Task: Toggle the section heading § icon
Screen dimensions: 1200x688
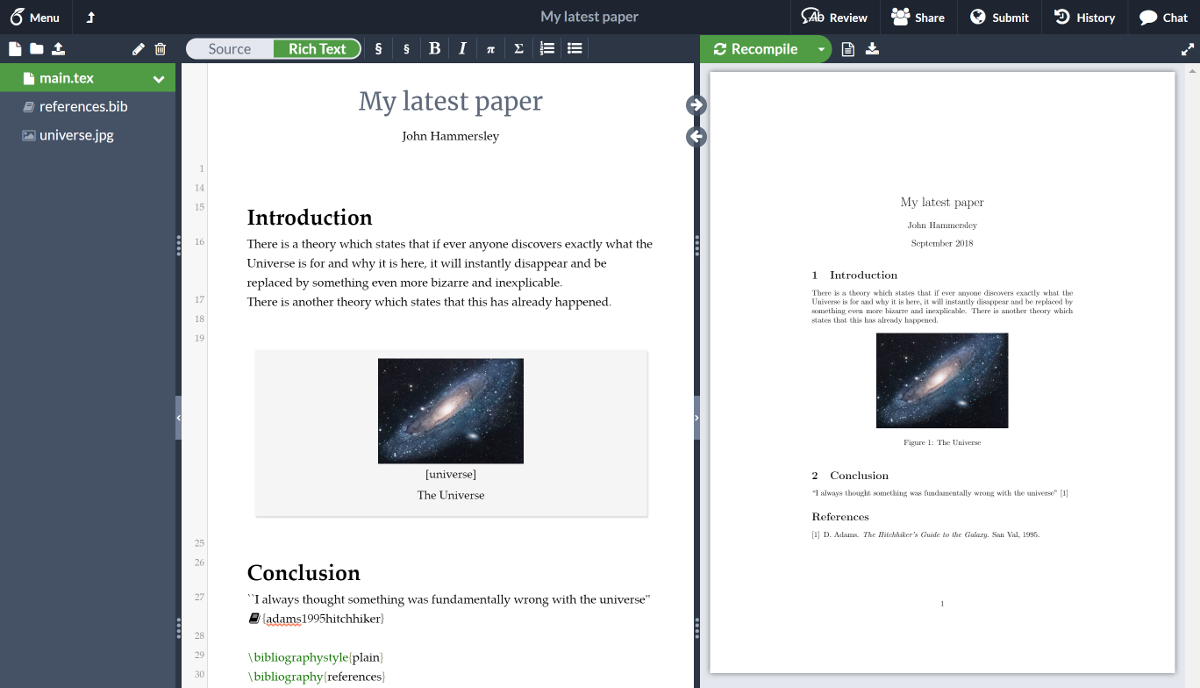Action: (x=378, y=48)
